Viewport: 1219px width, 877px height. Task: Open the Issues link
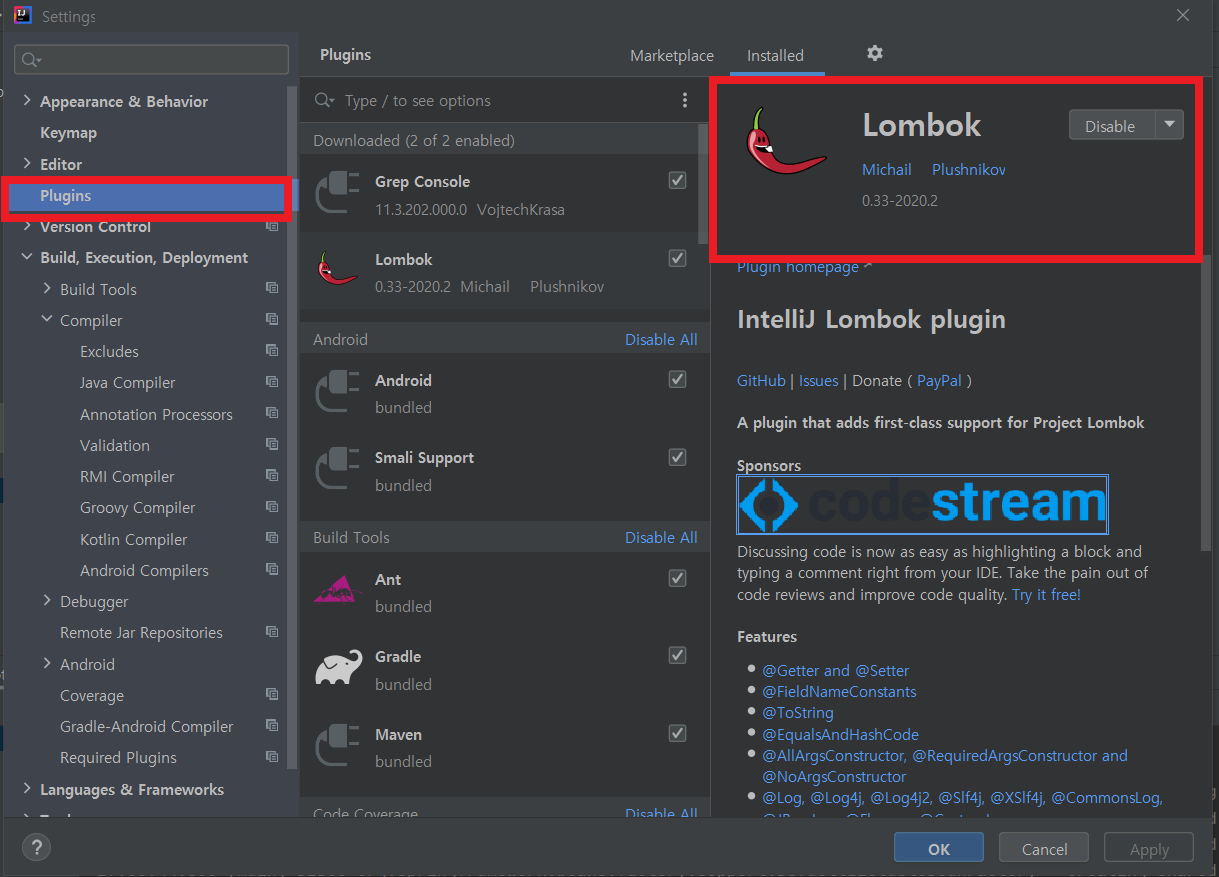pyautogui.click(x=818, y=380)
